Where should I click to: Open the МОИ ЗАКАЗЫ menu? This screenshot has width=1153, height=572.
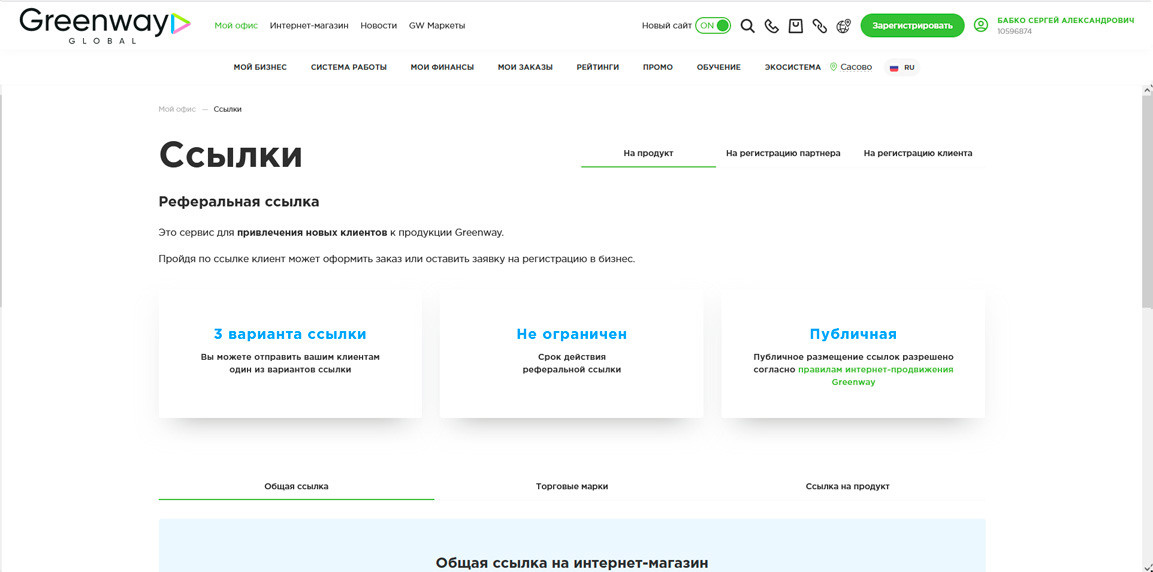tap(525, 67)
